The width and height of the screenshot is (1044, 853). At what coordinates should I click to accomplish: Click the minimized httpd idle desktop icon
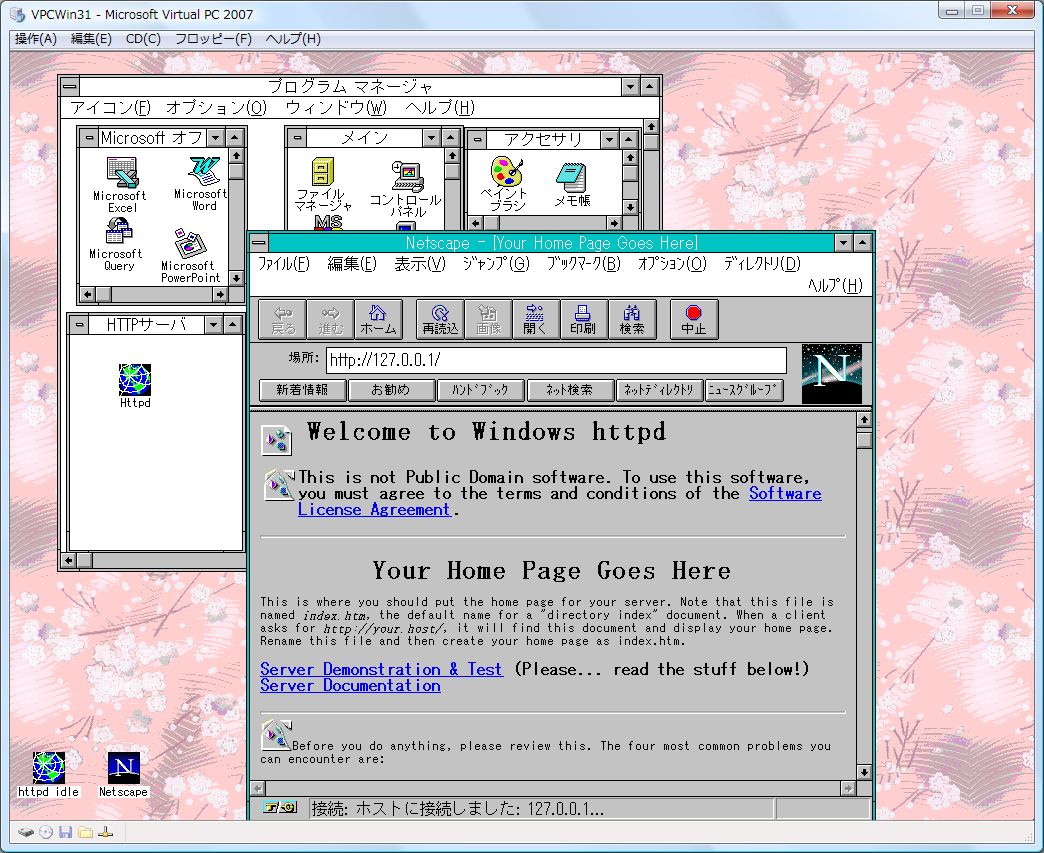[49, 768]
